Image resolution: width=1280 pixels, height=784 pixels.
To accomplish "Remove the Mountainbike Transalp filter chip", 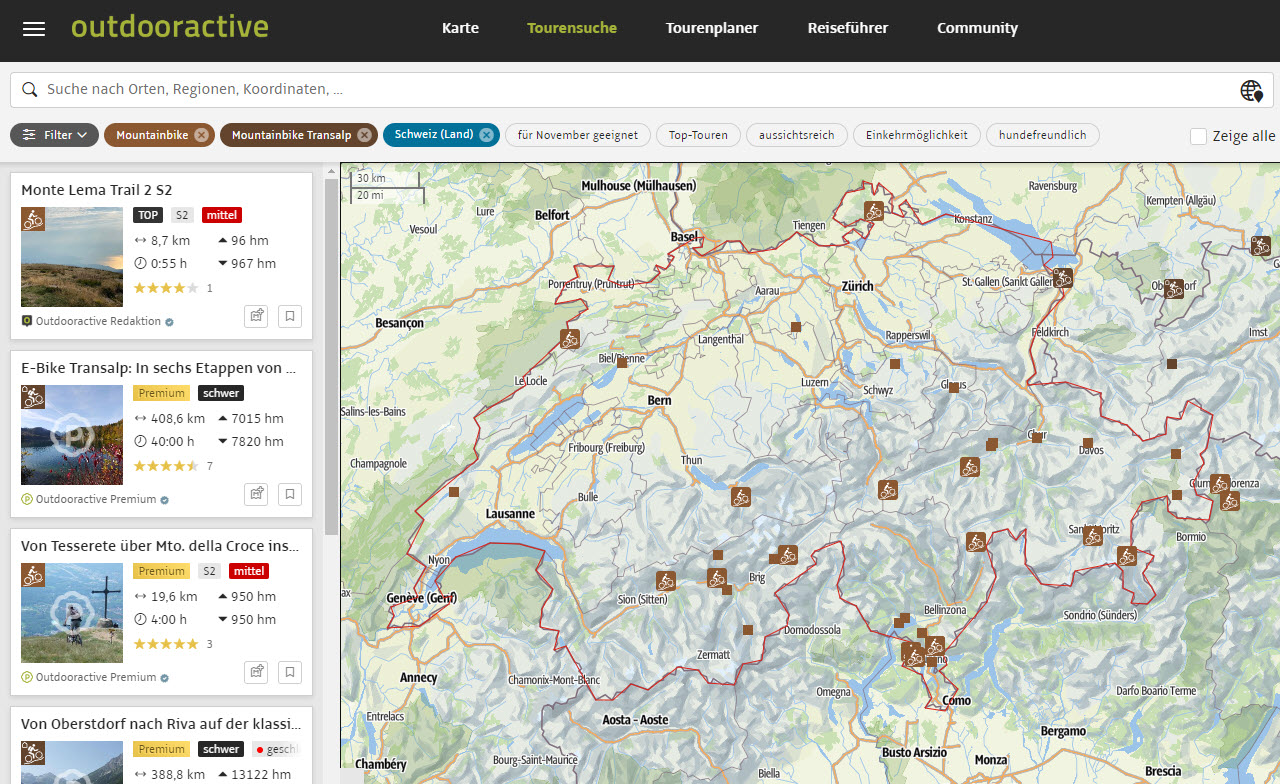I will 364,135.
